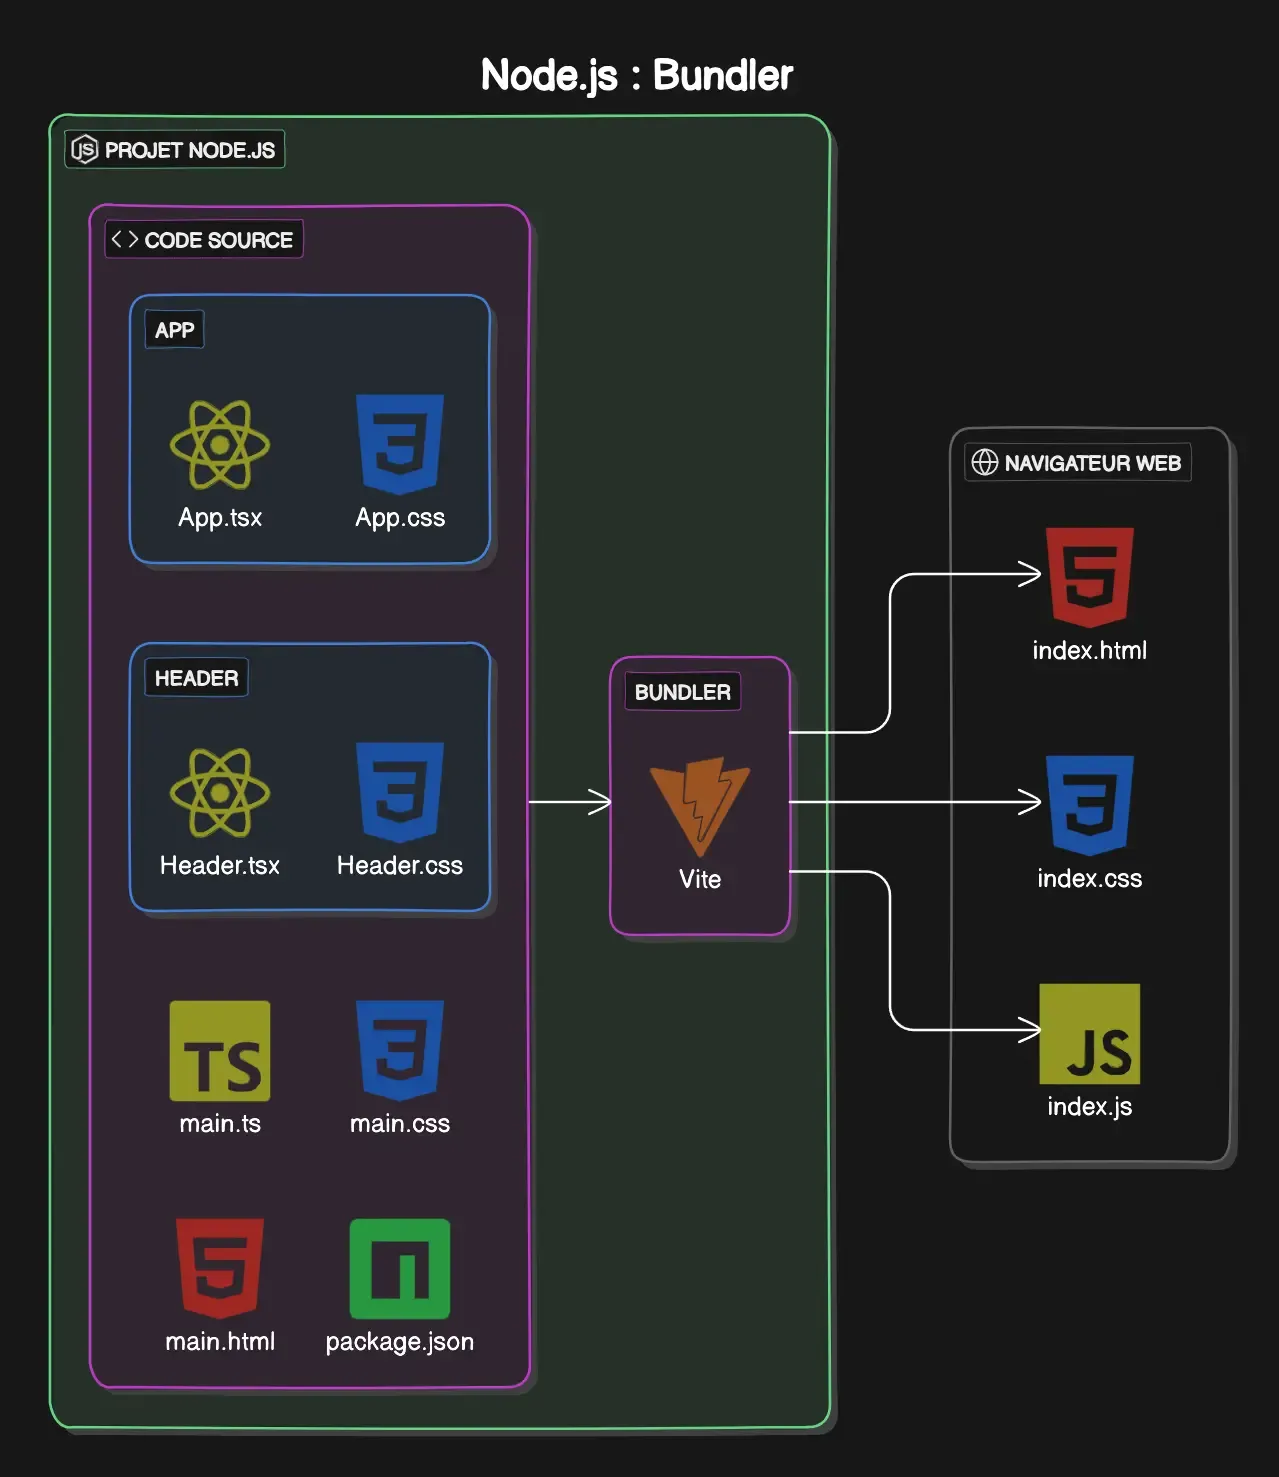Click the Header.tsx file name
The width and height of the screenshot is (1279, 1477).
(220, 865)
